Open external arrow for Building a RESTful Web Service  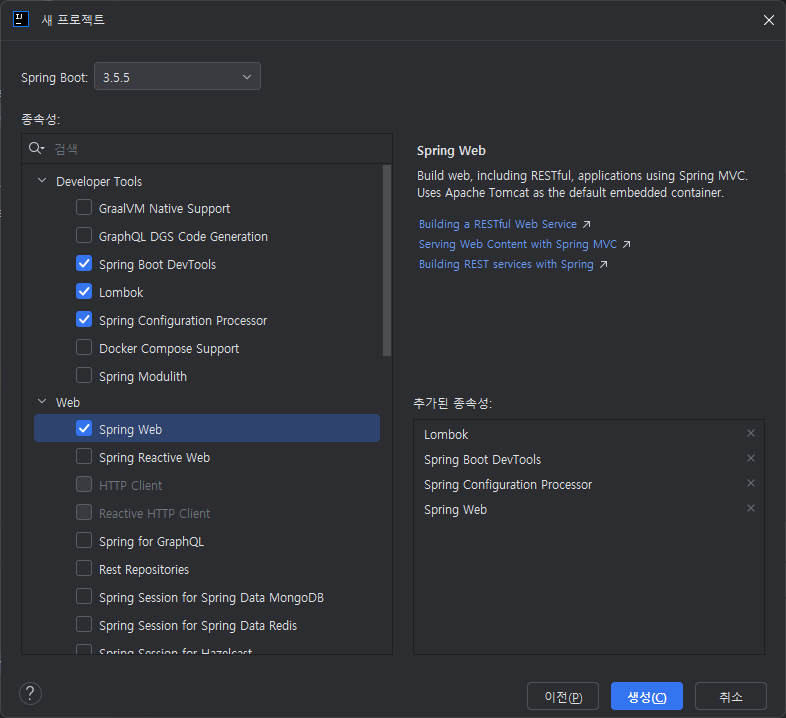(x=586, y=224)
